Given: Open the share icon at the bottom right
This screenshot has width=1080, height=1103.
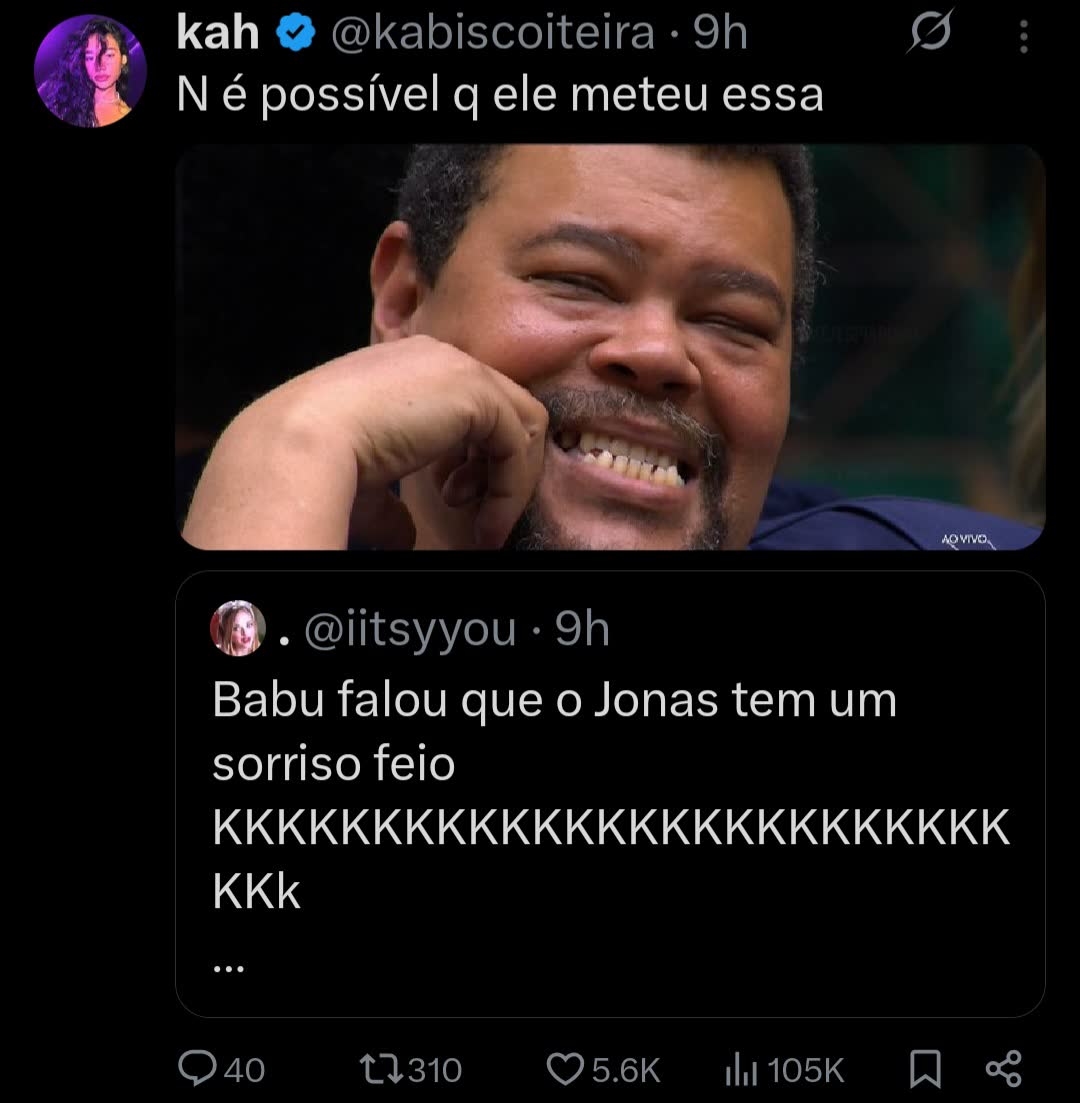Looking at the screenshot, I should tap(1003, 1069).
